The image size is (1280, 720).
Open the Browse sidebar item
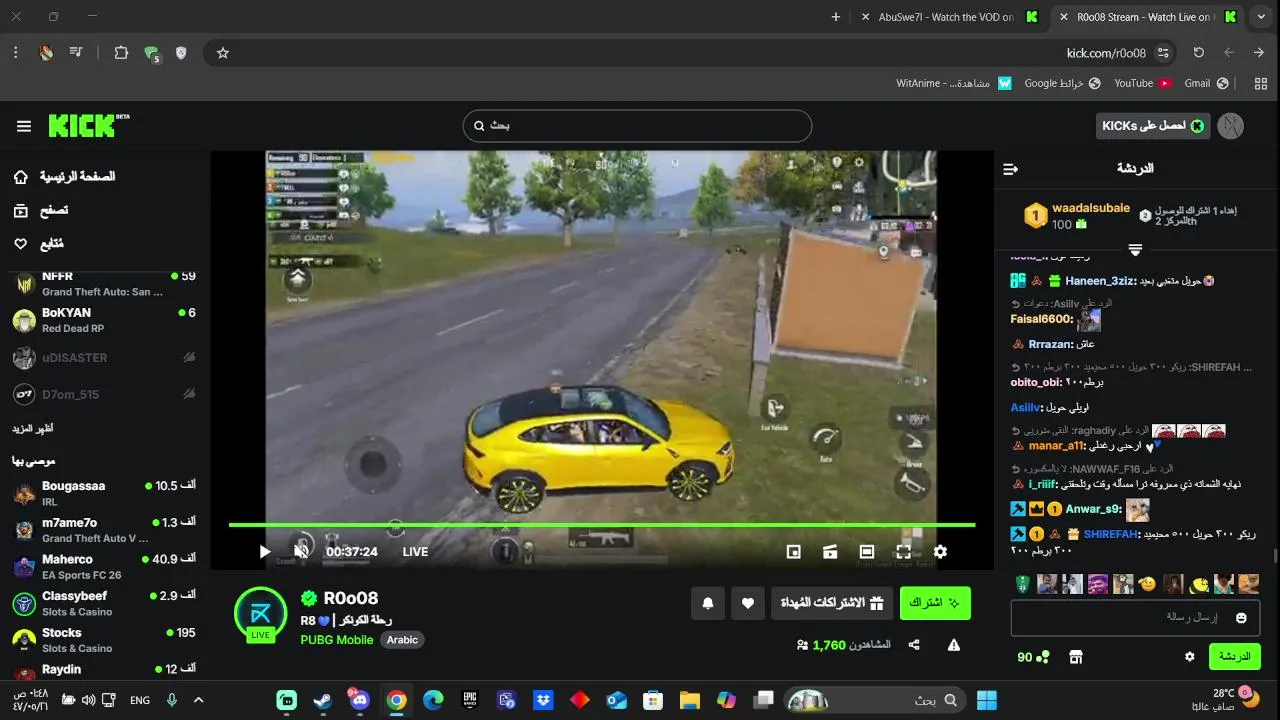tap(41, 210)
